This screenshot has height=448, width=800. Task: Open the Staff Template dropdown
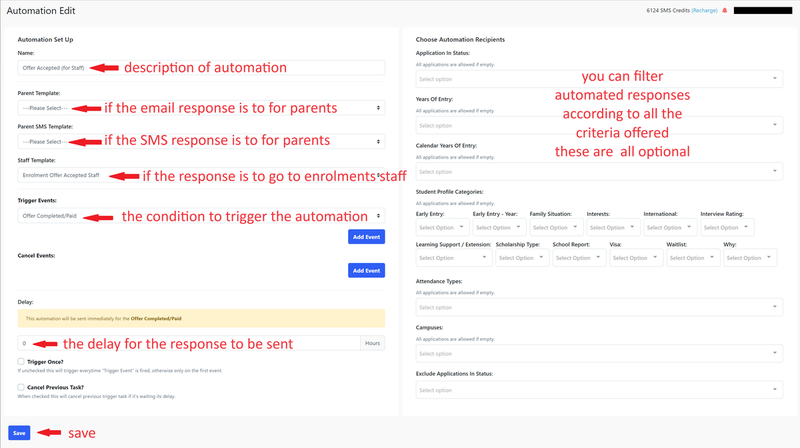(x=201, y=175)
